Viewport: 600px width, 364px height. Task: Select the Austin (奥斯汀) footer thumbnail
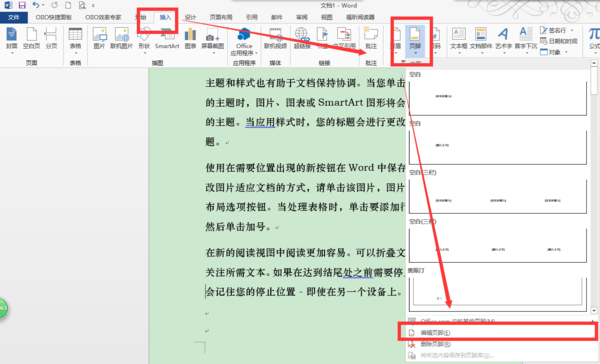[497, 294]
